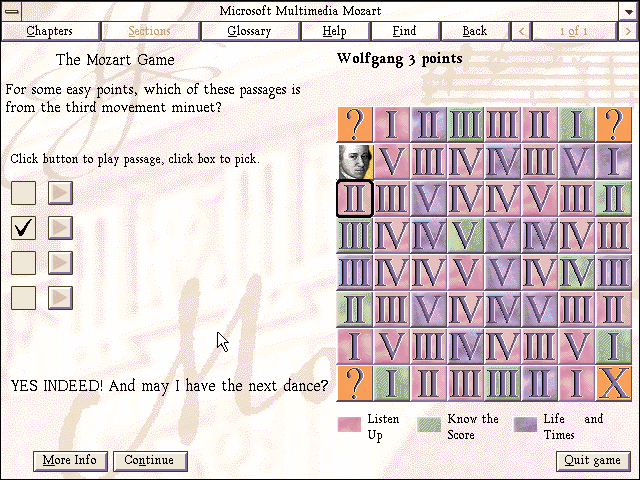
Task: Play the second passage, next to the checked box
Action: pyautogui.click(x=60, y=228)
